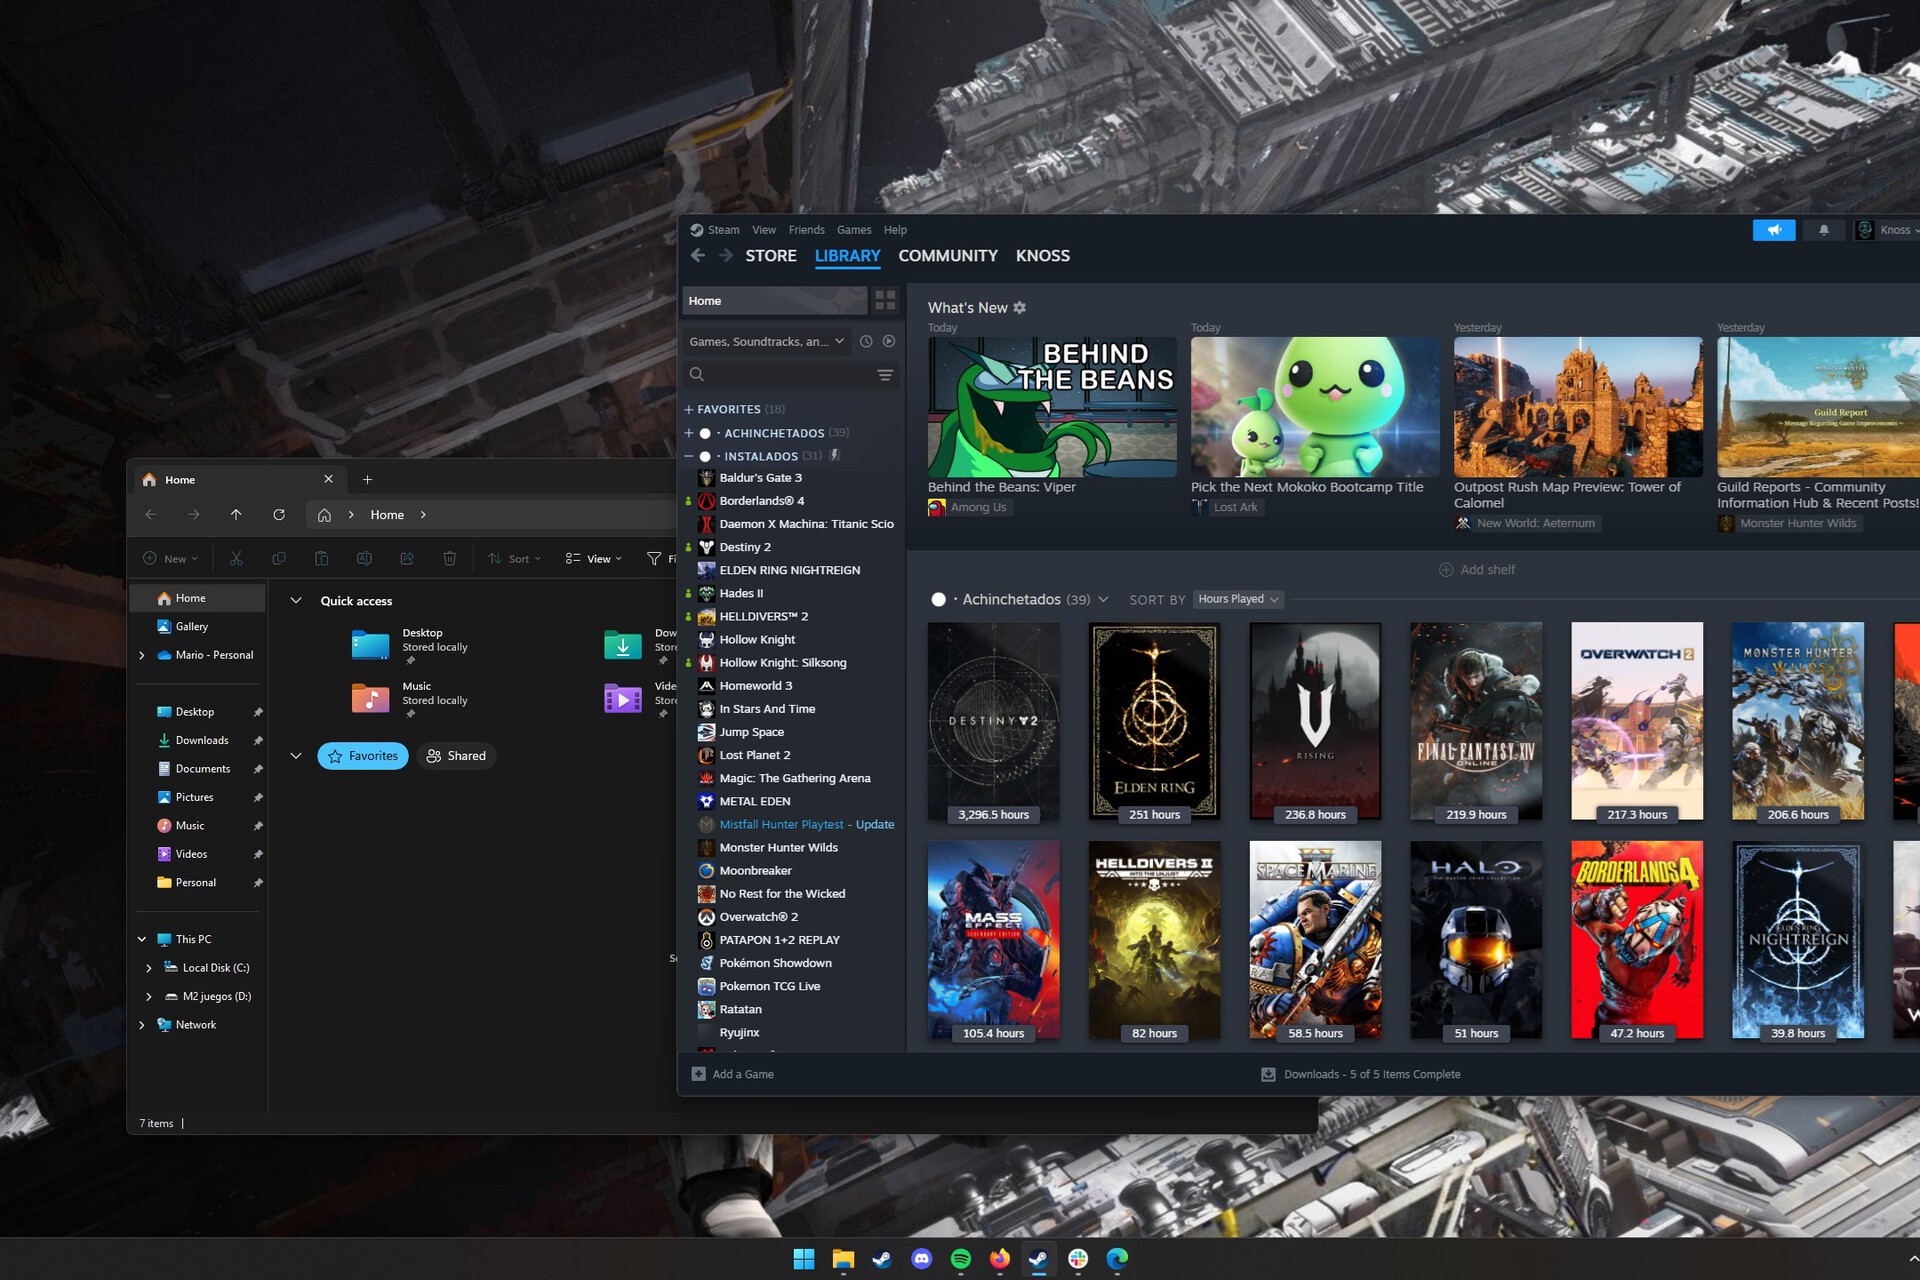Click the Steam announcements megaphone icon
Screen dimensions: 1920x1280
[1773, 230]
